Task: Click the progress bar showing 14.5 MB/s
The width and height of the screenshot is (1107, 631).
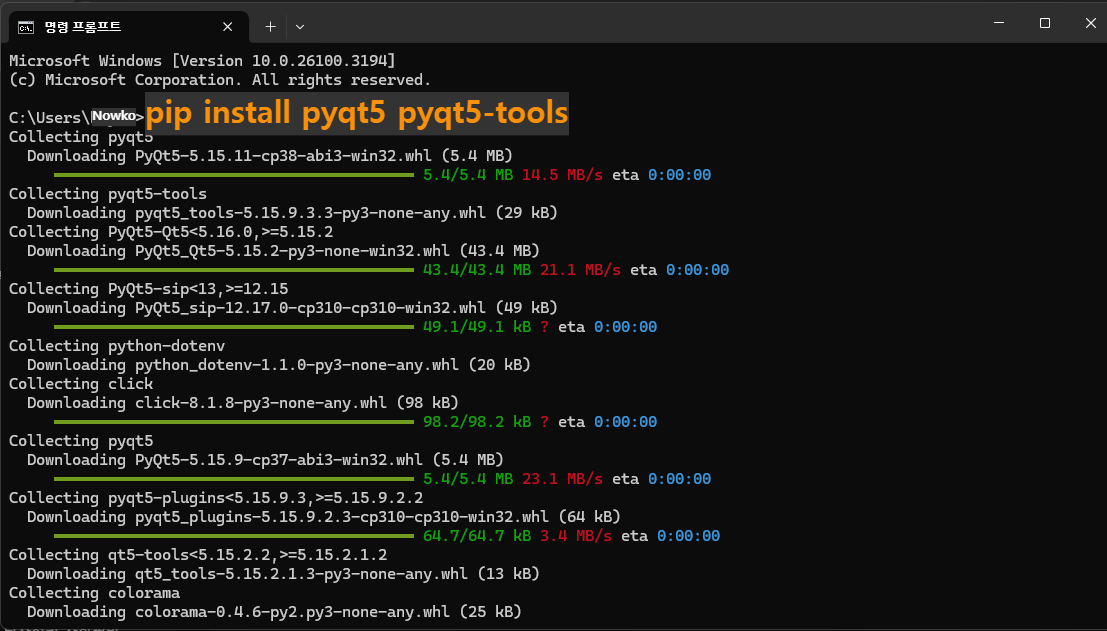Action: [x=234, y=174]
